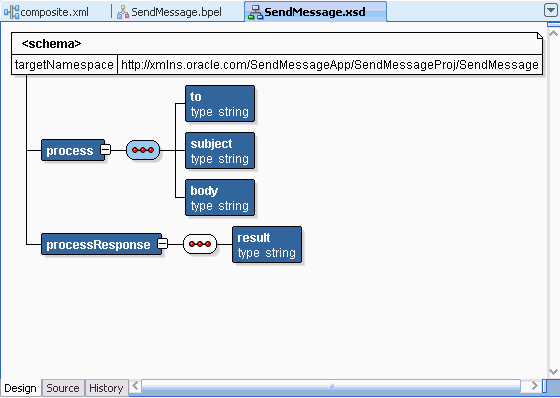Open the History view tab
The height and width of the screenshot is (398, 560).
(106, 388)
